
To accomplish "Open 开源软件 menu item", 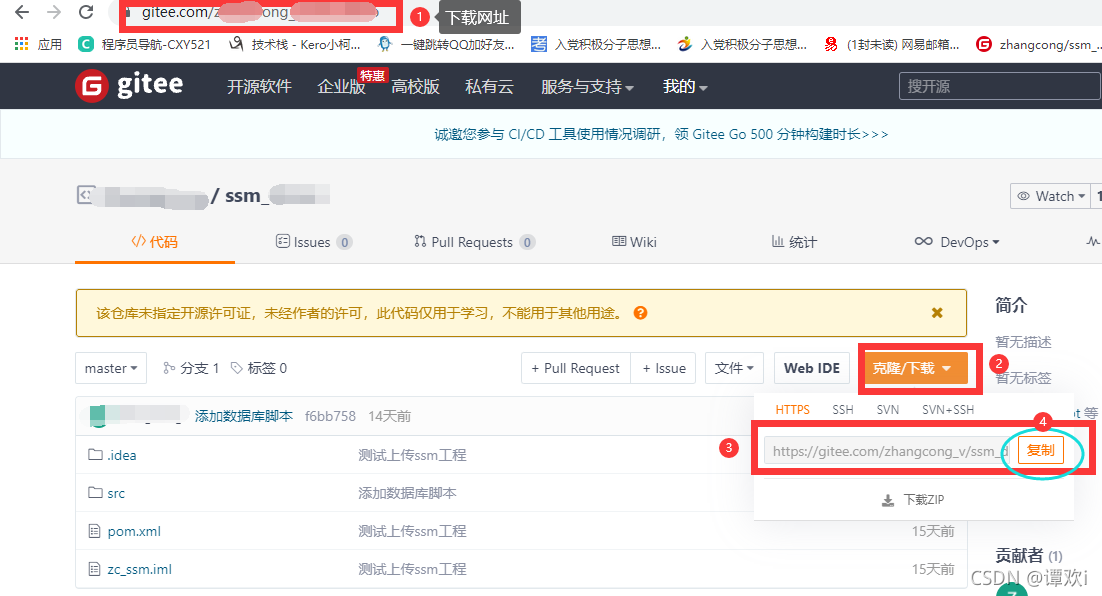I will [259, 86].
